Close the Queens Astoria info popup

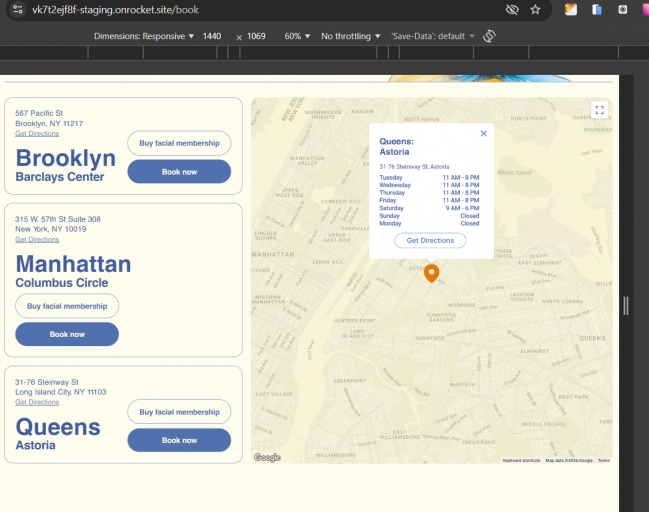click(483, 133)
